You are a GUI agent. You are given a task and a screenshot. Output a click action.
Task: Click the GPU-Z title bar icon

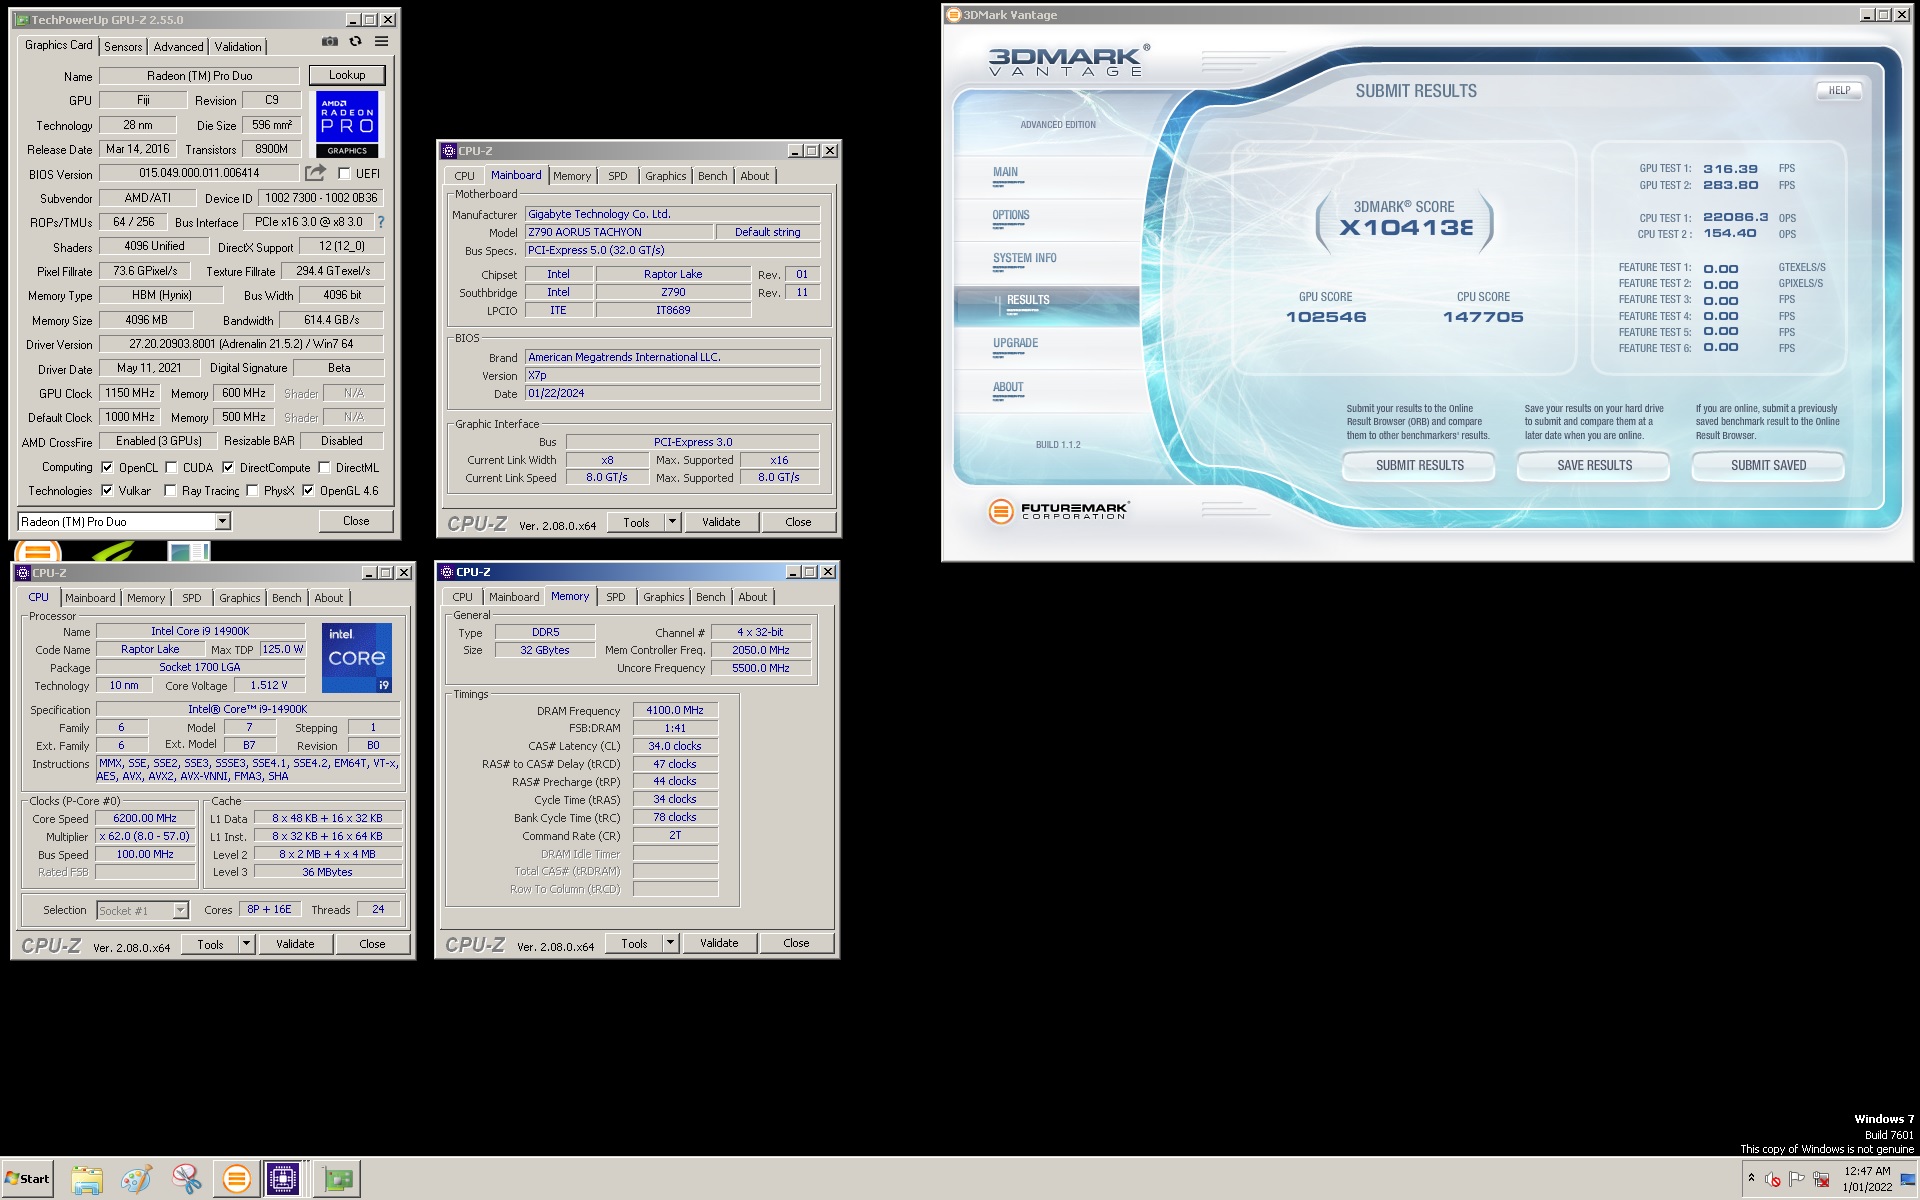22,20
